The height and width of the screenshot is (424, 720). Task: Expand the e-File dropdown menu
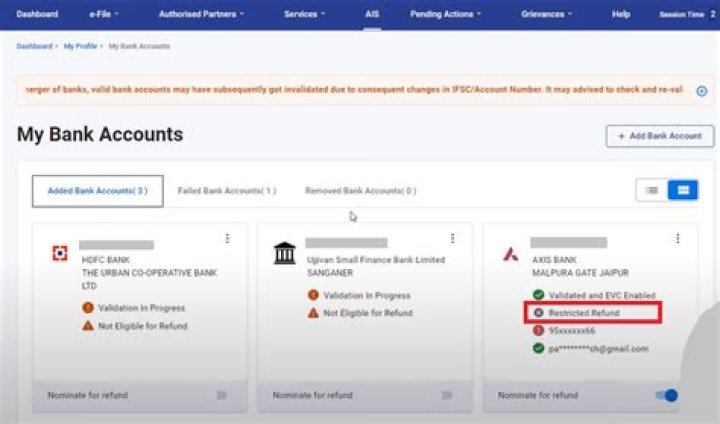tap(102, 14)
